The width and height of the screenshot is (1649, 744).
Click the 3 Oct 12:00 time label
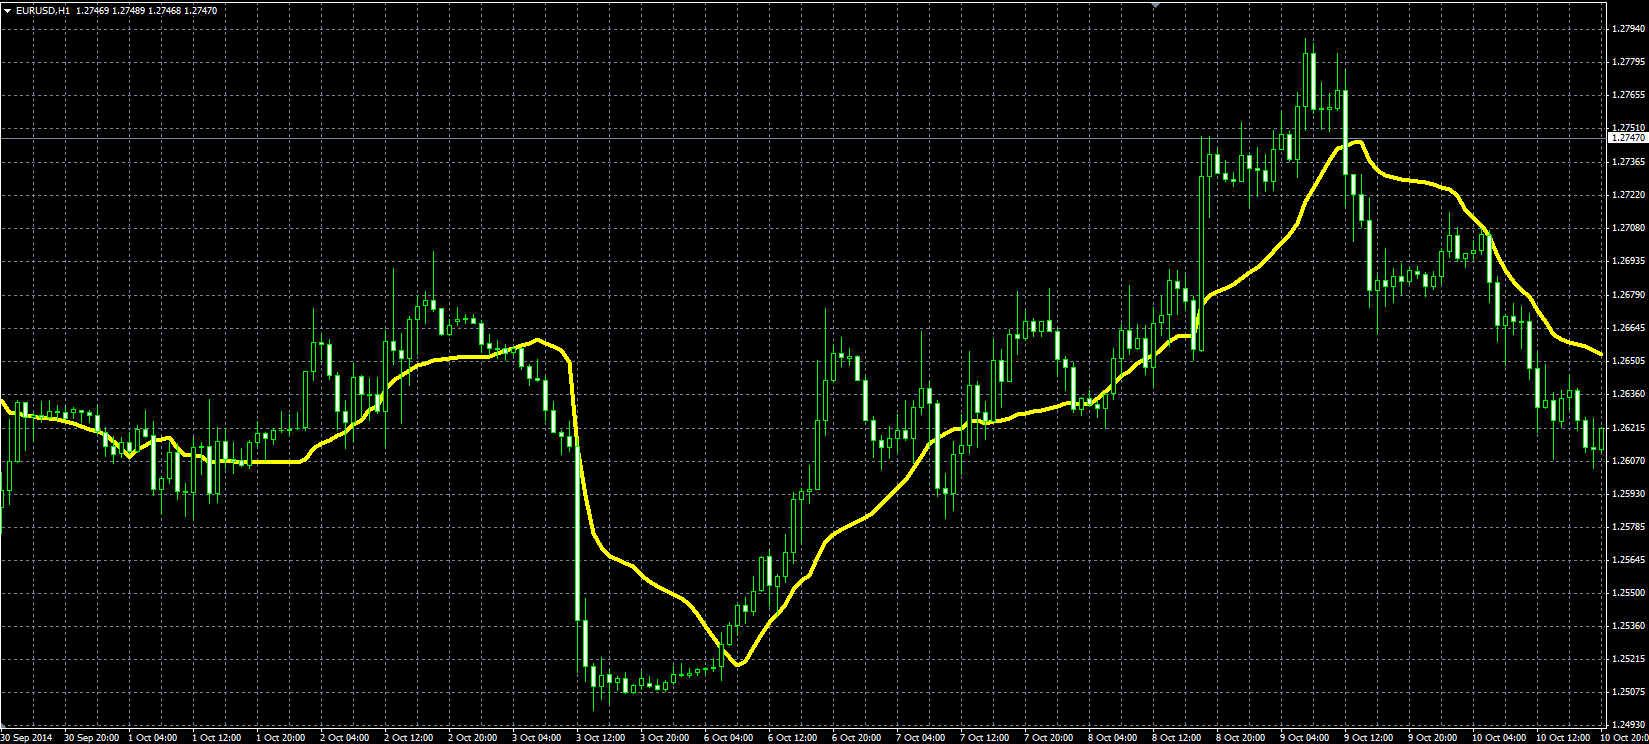(x=602, y=738)
